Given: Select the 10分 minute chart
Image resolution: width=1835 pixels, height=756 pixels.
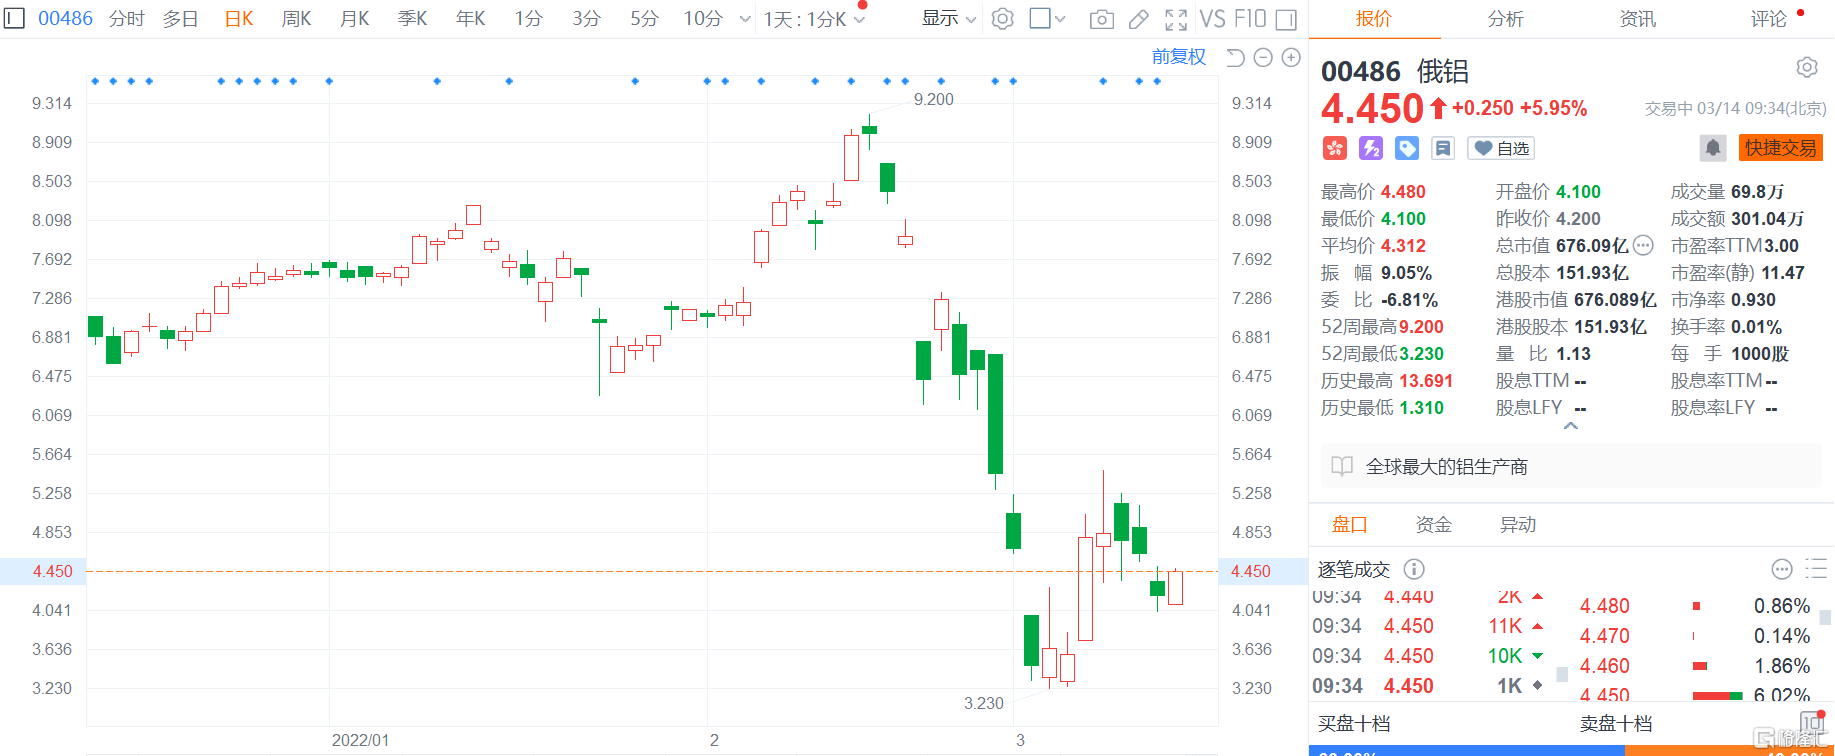Looking at the screenshot, I should point(703,19).
